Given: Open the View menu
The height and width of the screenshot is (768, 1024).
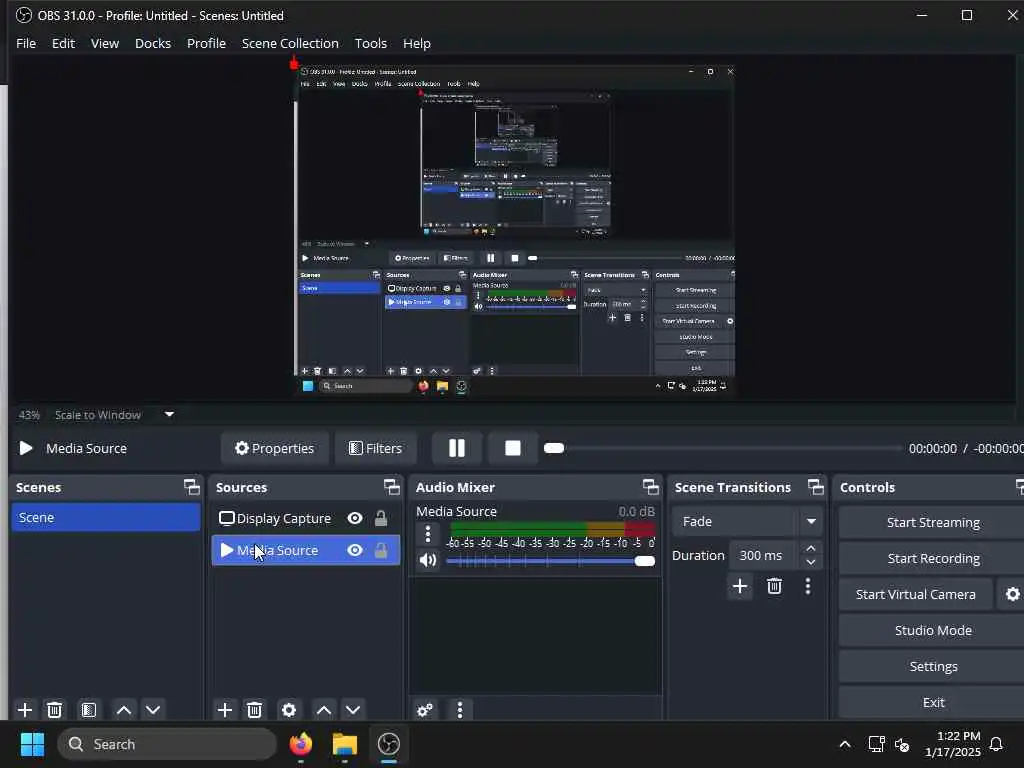Looking at the screenshot, I should point(104,43).
